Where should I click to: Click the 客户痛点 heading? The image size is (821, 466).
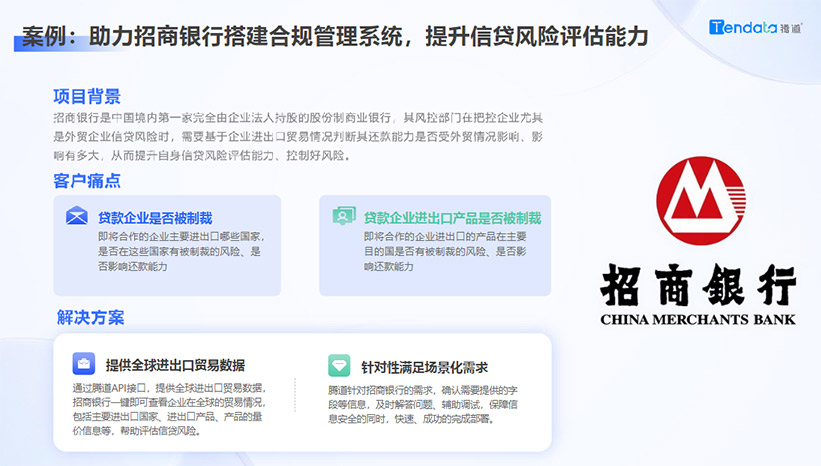tap(87, 181)
